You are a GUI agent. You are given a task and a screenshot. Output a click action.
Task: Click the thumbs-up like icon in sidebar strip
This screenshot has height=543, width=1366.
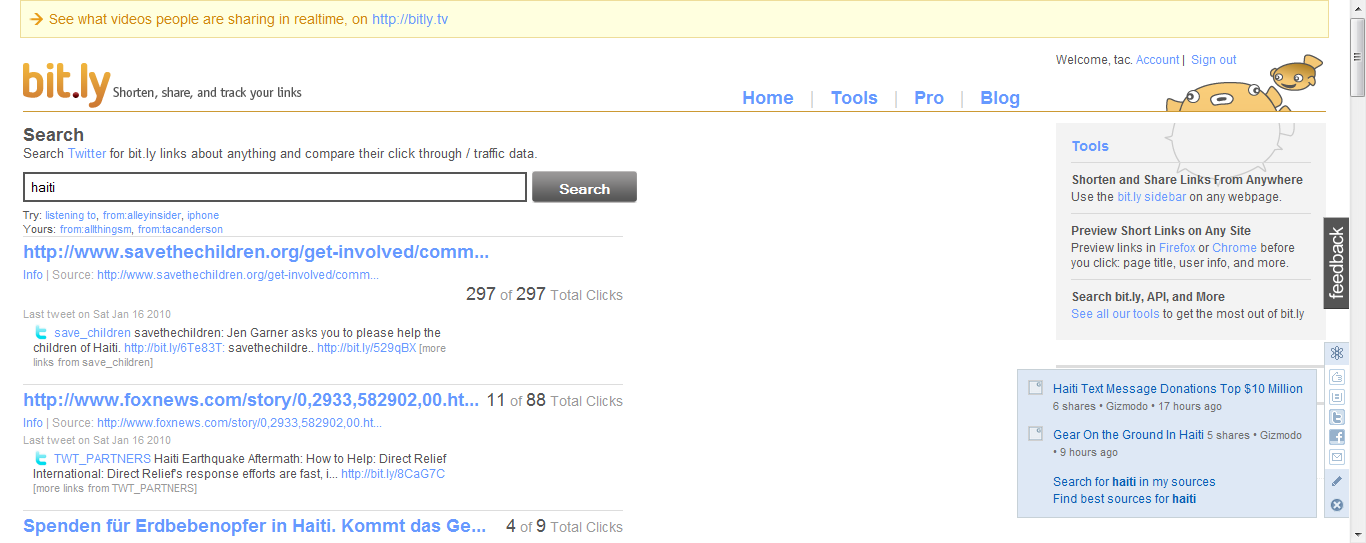[1337, 377]
